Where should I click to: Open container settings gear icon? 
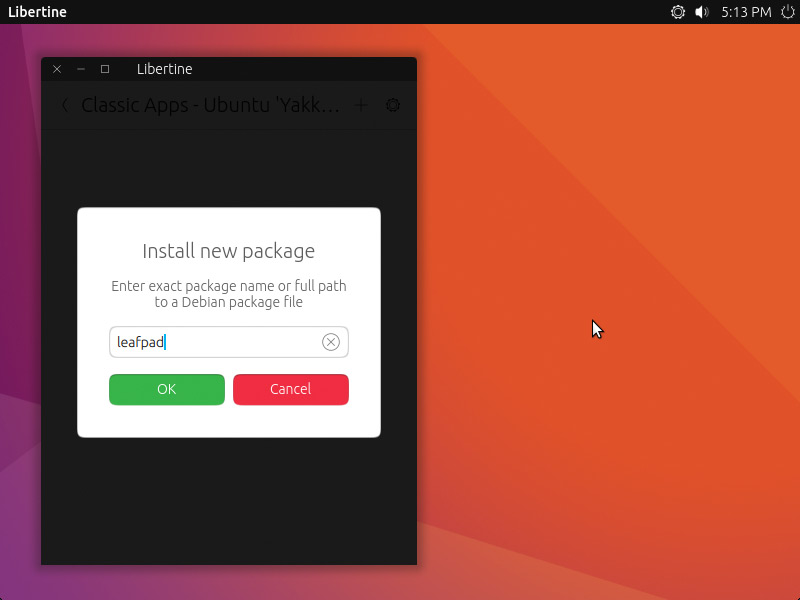(x=393, y=105)
